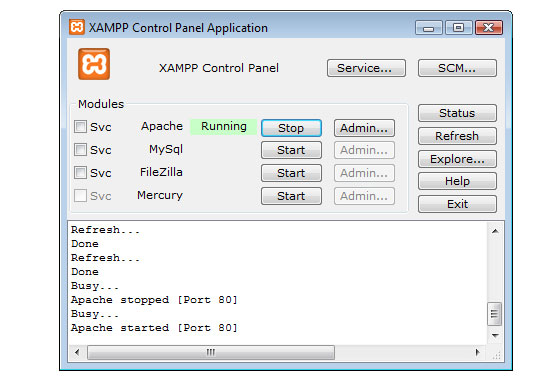Click the vertical scrollbar thumb in log
Image resolution: width=550 pixels, height=378 pixels.
click(x=495, y=313)
